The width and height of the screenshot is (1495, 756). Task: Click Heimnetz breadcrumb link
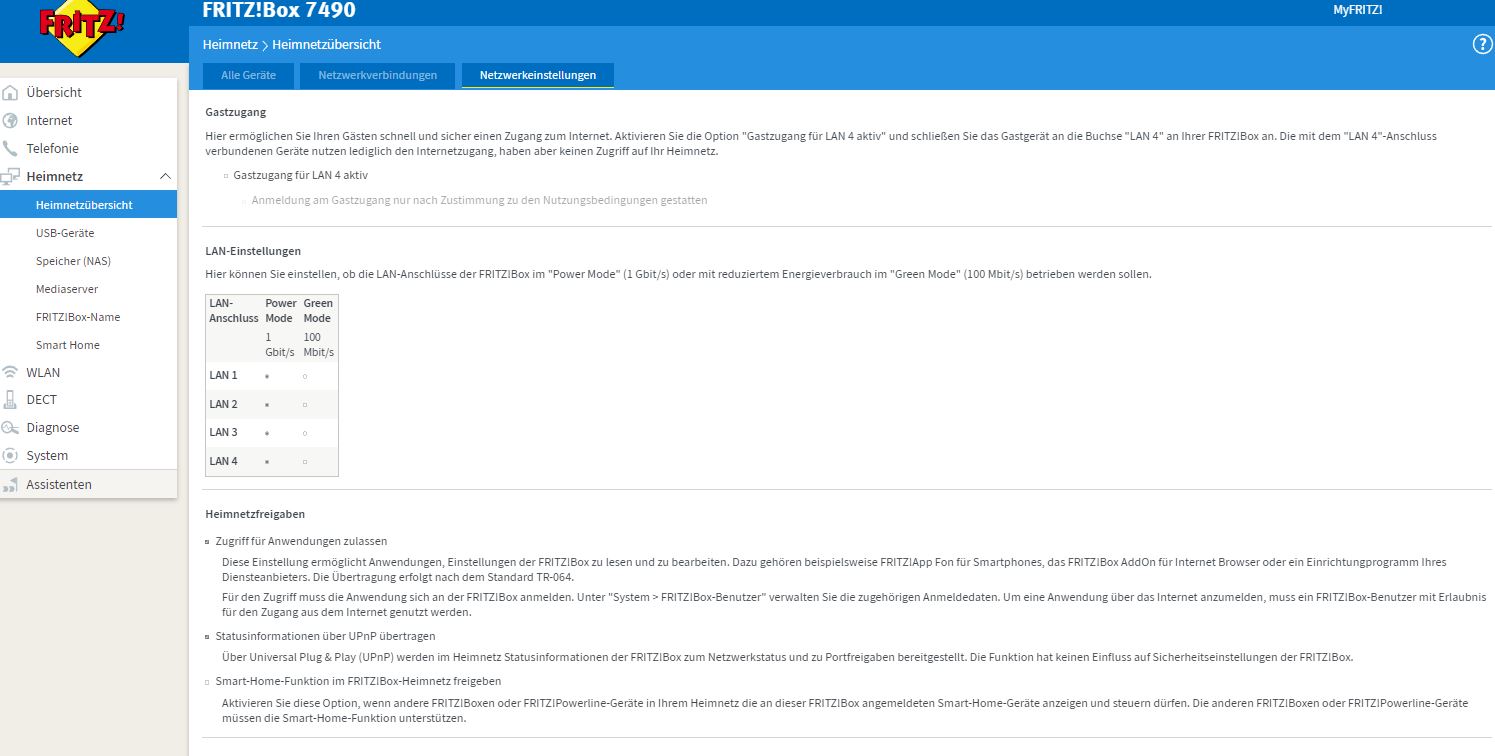point(229,45)
